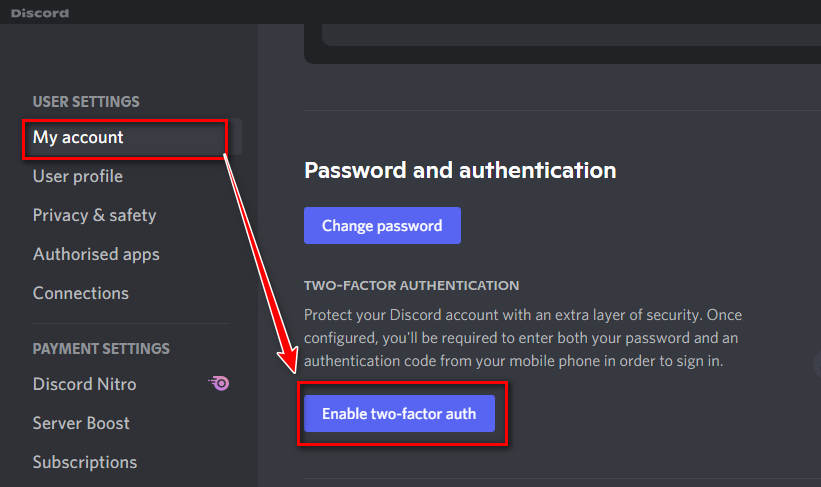Click the PAYMENT SETTINGS section header
The image size is (821, 487).
(x=101, y=349)
